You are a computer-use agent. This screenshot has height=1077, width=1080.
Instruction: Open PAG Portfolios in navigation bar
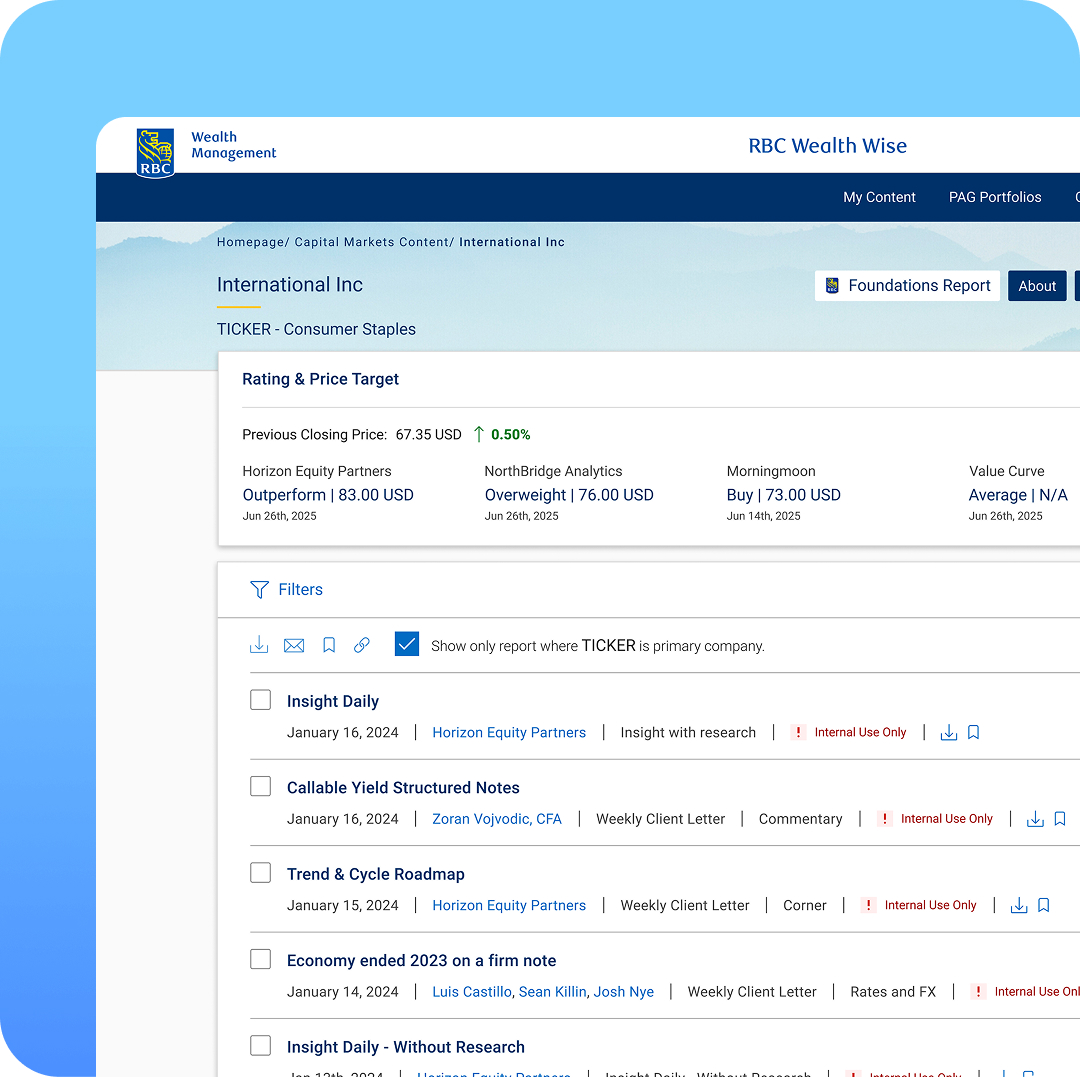[x=995, y=197]
